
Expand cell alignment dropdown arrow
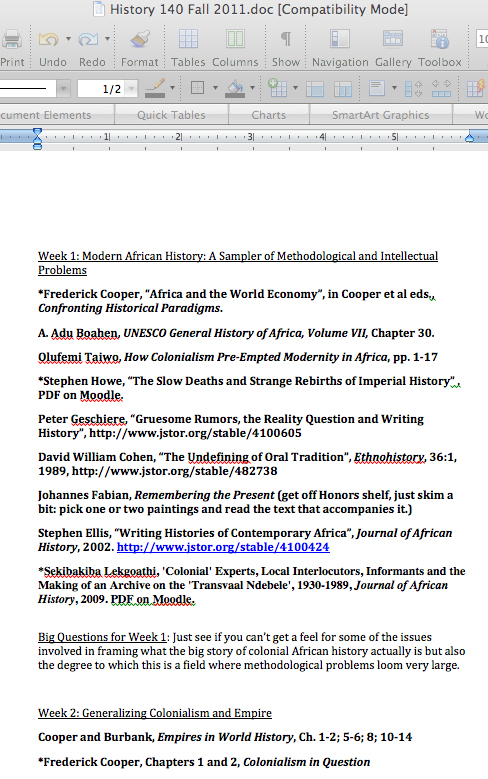(x=394, y=88)
